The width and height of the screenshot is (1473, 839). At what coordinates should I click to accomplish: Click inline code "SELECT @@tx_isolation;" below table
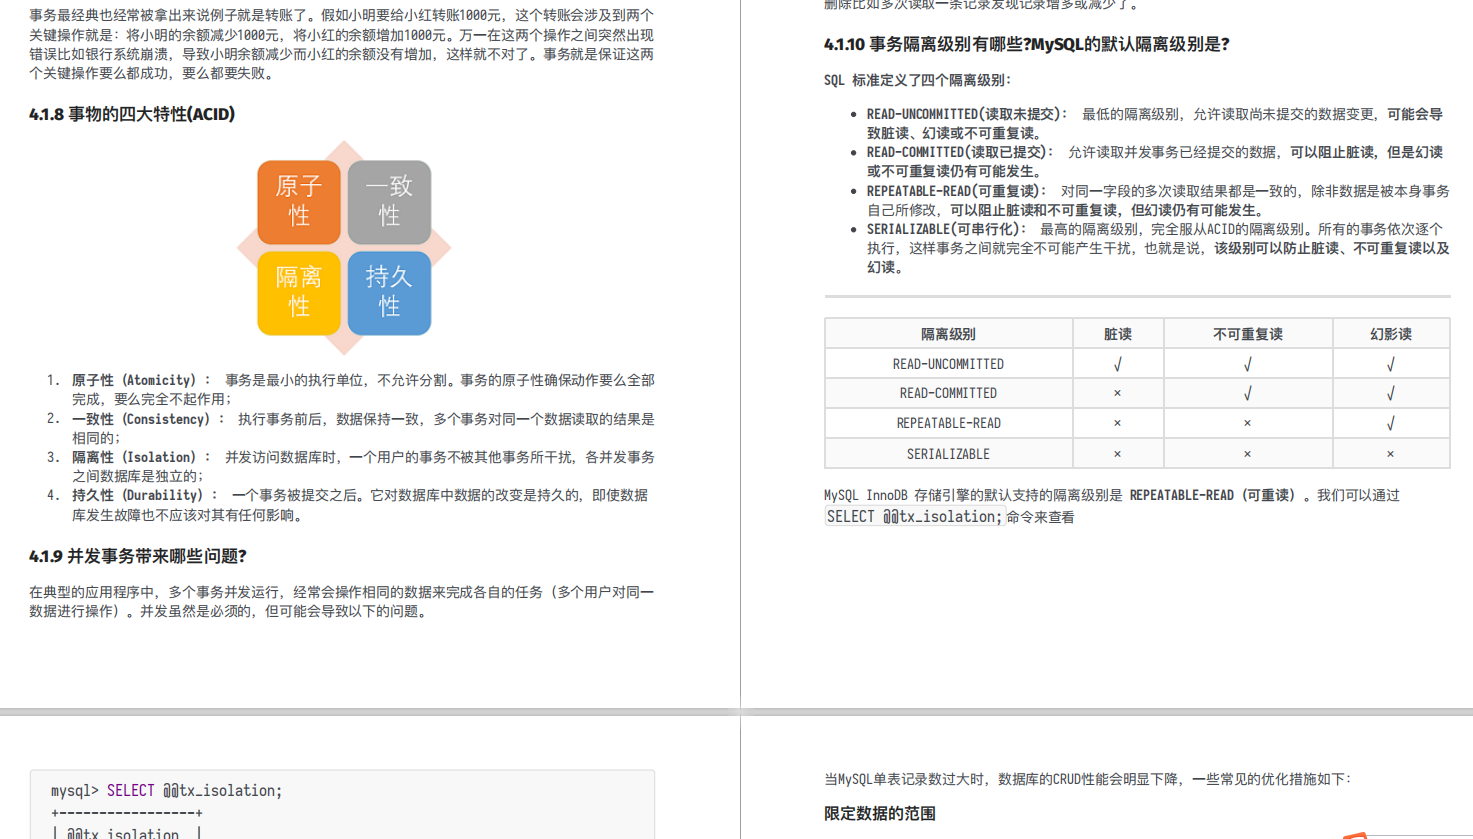coord(913,517)
